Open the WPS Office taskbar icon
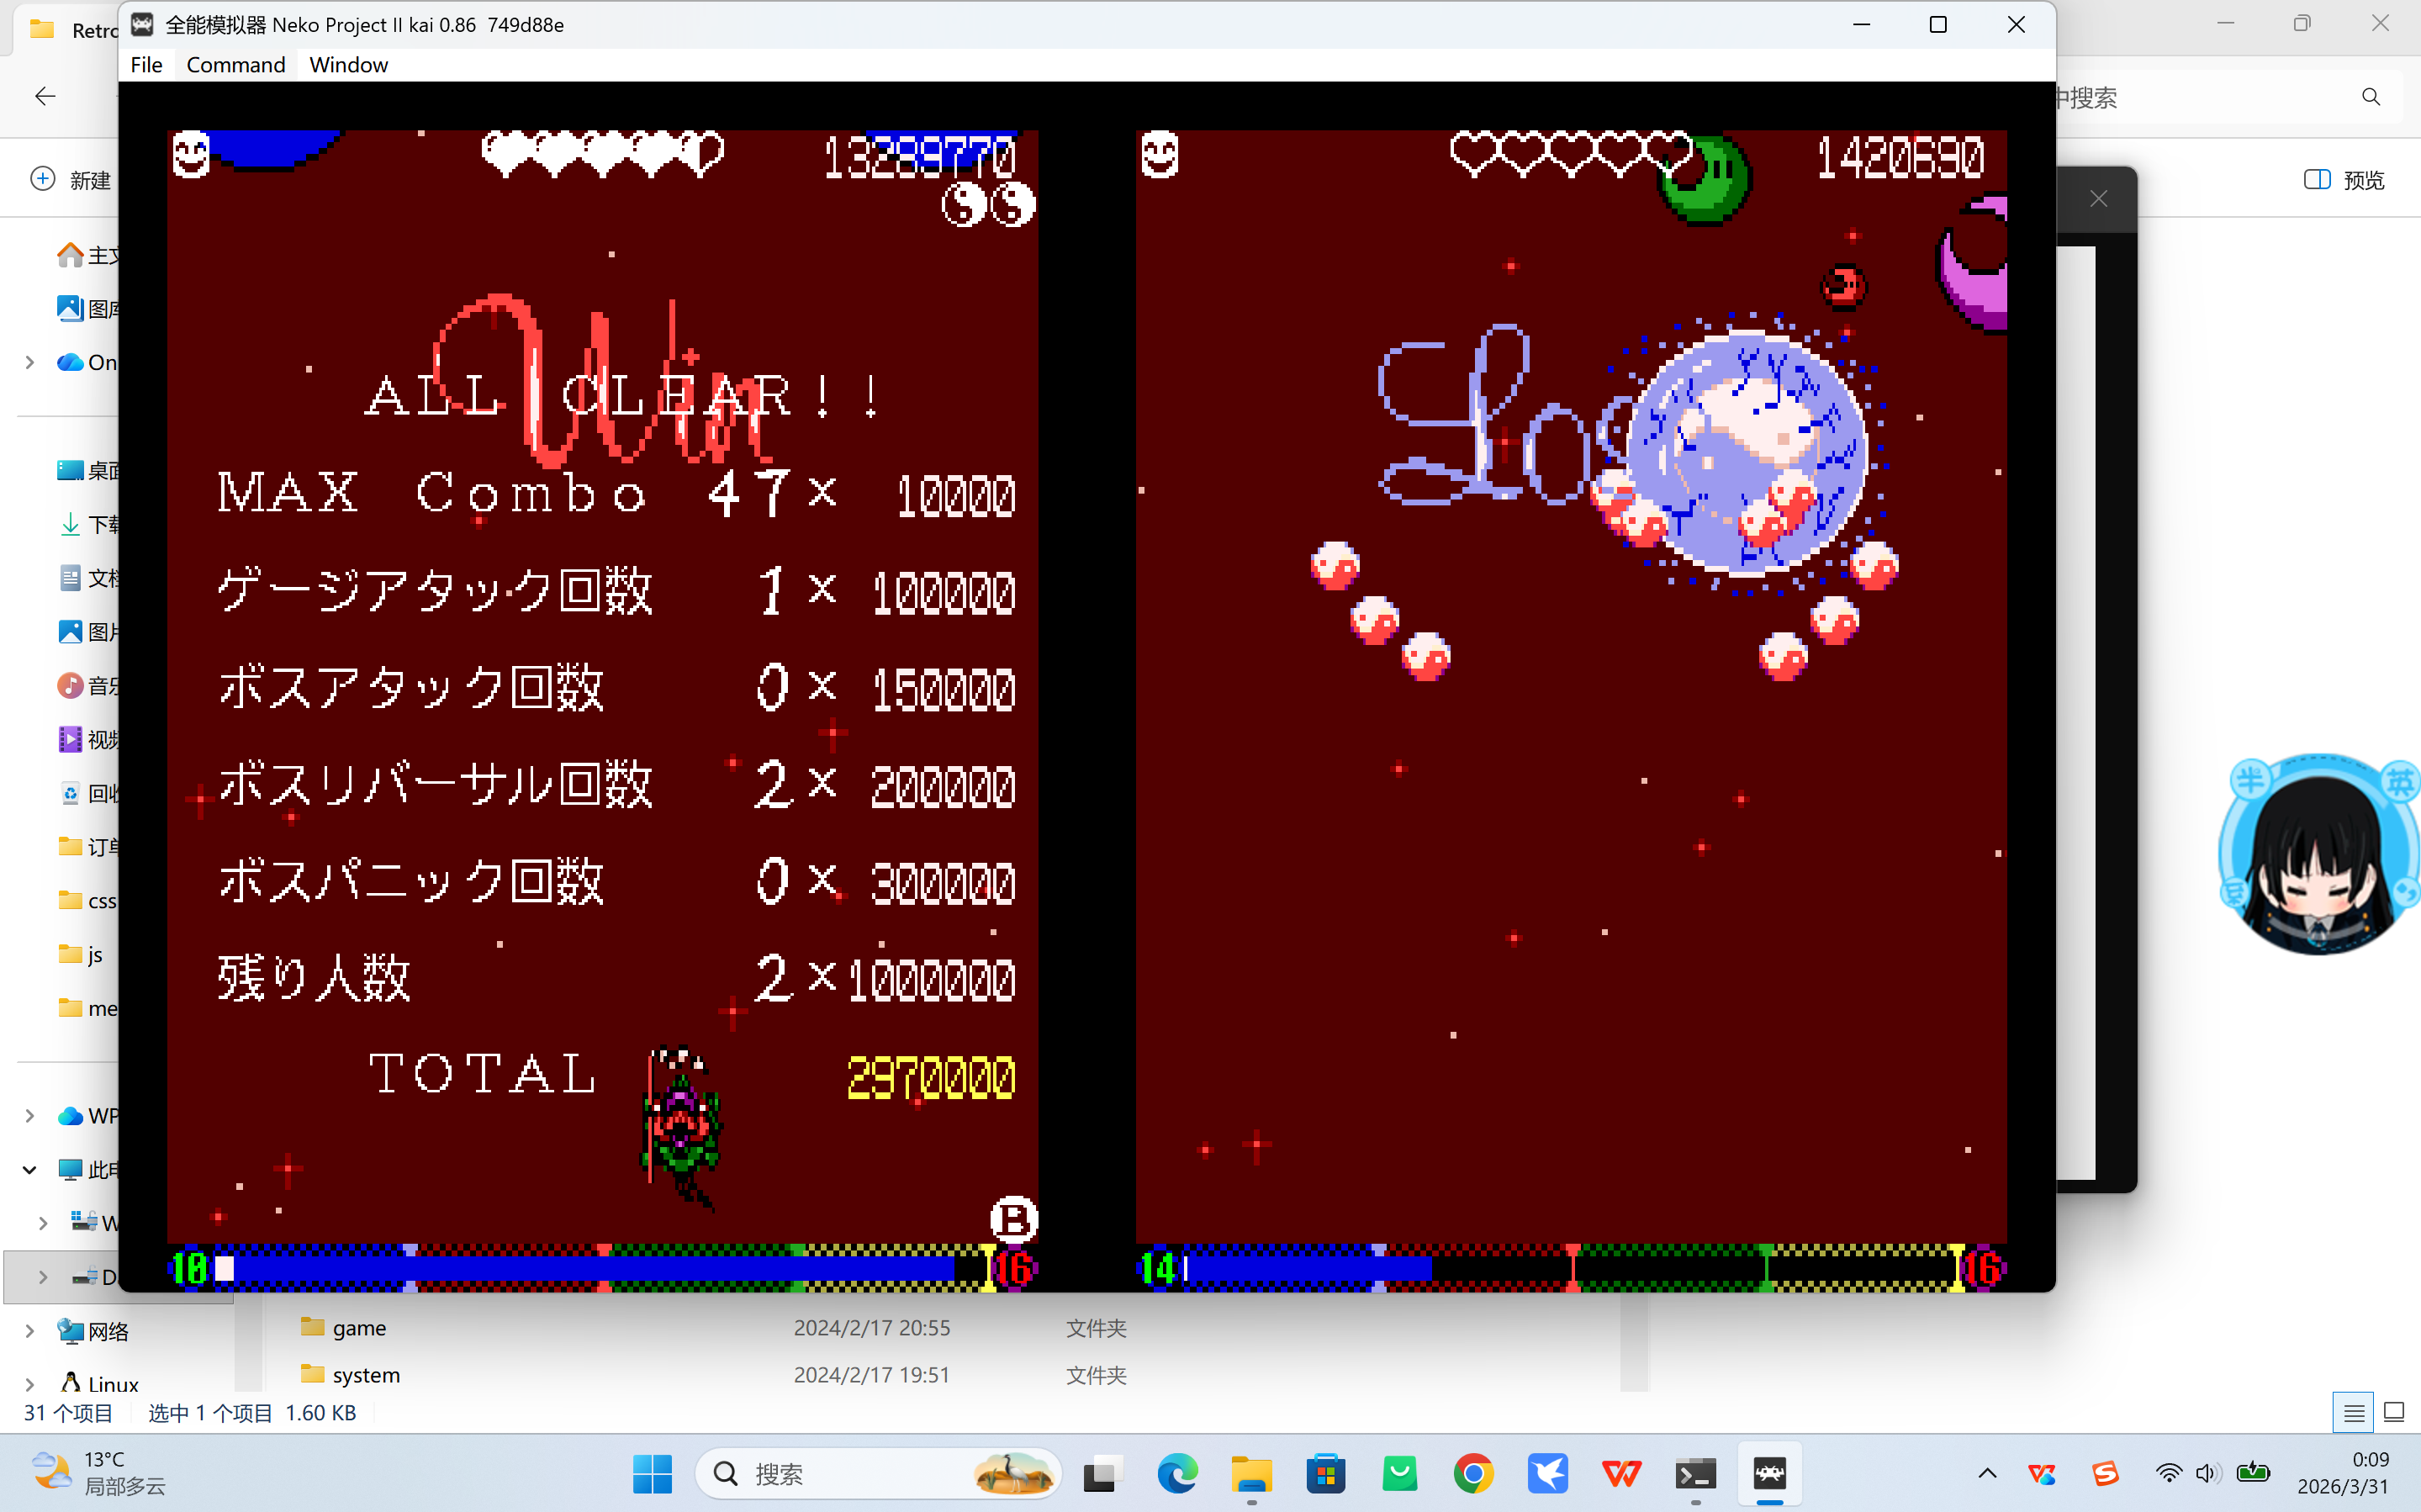 coord(1621,1474)
